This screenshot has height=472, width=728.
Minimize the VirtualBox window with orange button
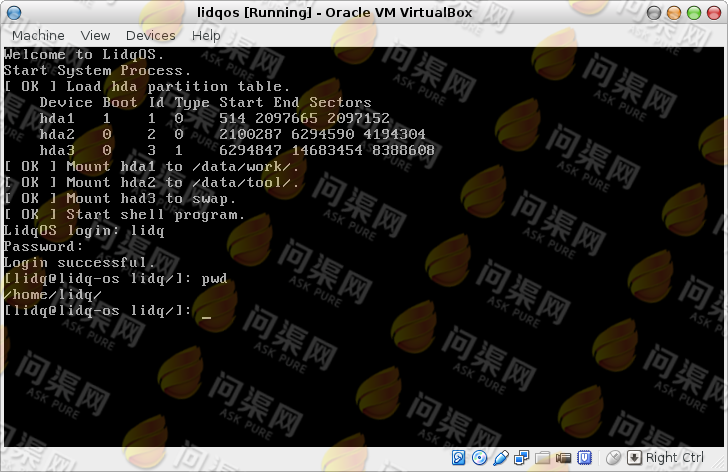(674, 13)
